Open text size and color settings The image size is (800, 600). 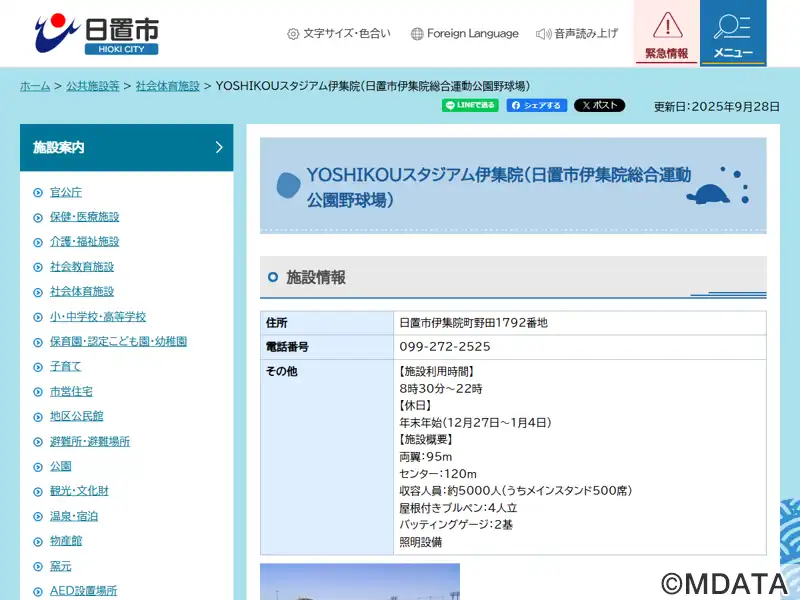pos(339,34)
